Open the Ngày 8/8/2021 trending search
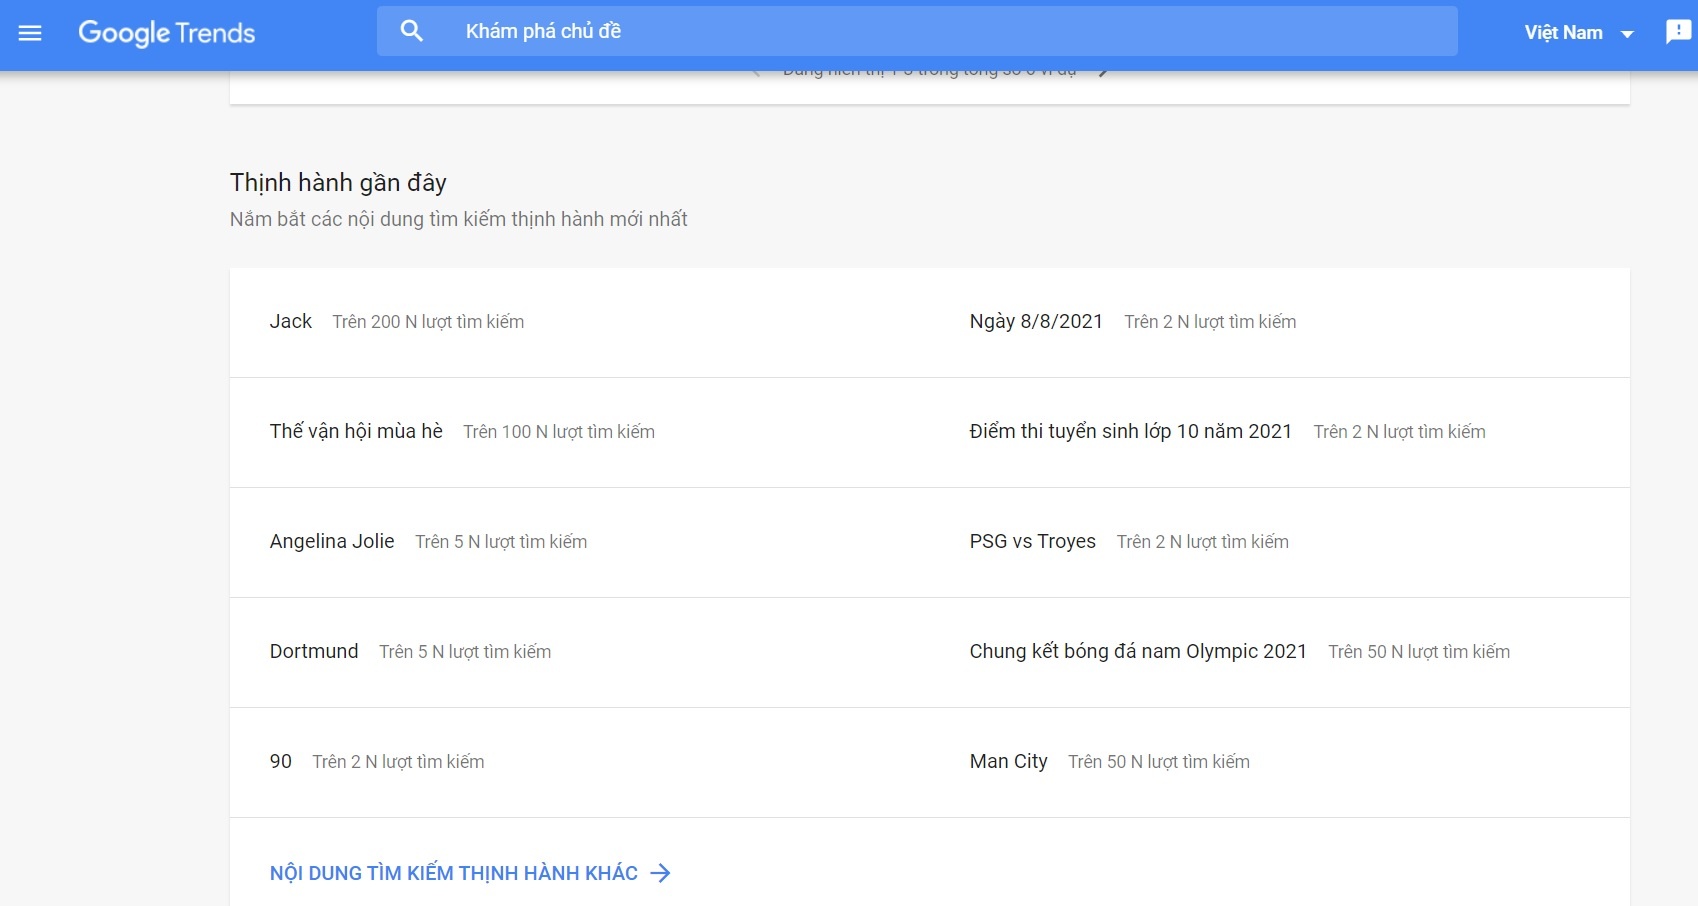This screenshot has width=1698, height=906. [x=1036, y=321]
